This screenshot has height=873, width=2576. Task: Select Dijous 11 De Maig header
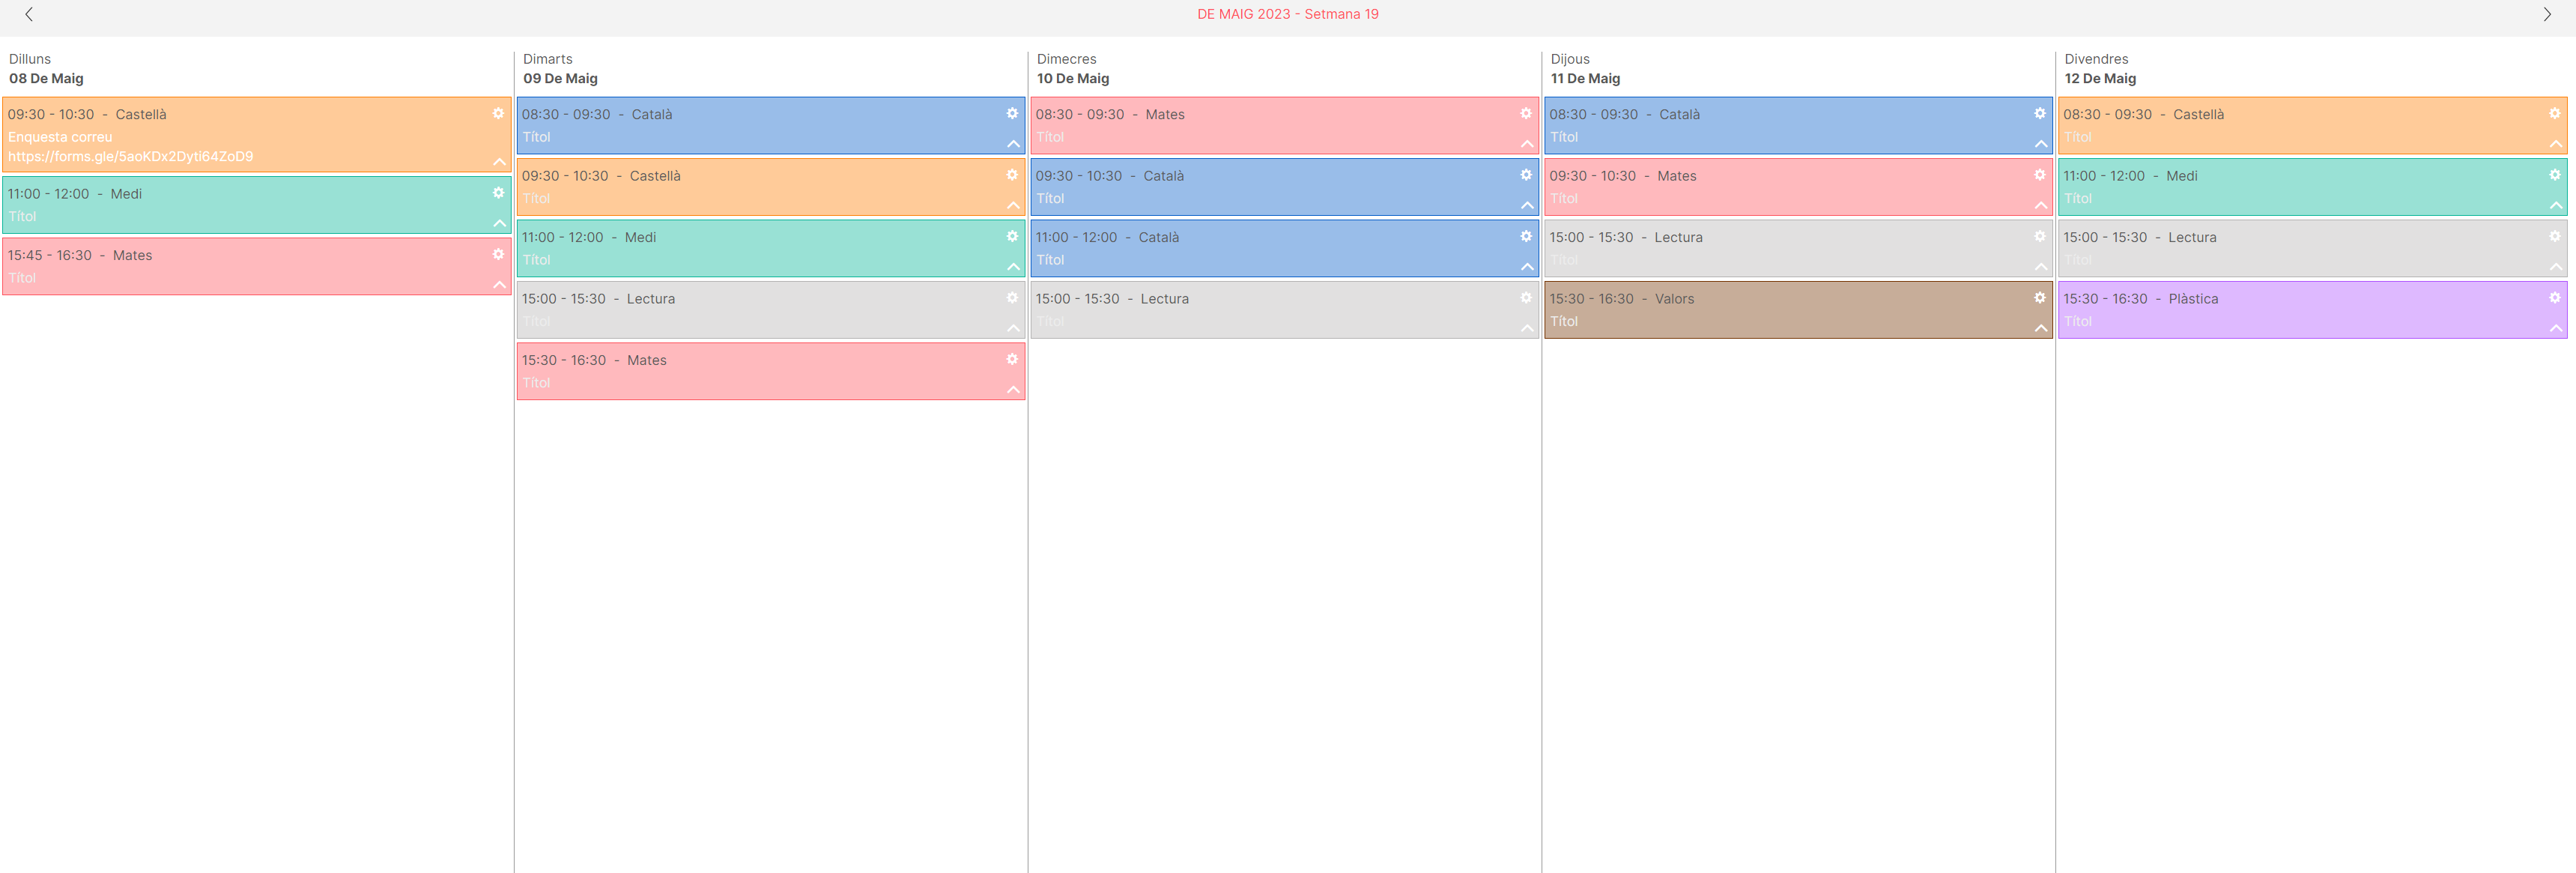point(1585,69)
